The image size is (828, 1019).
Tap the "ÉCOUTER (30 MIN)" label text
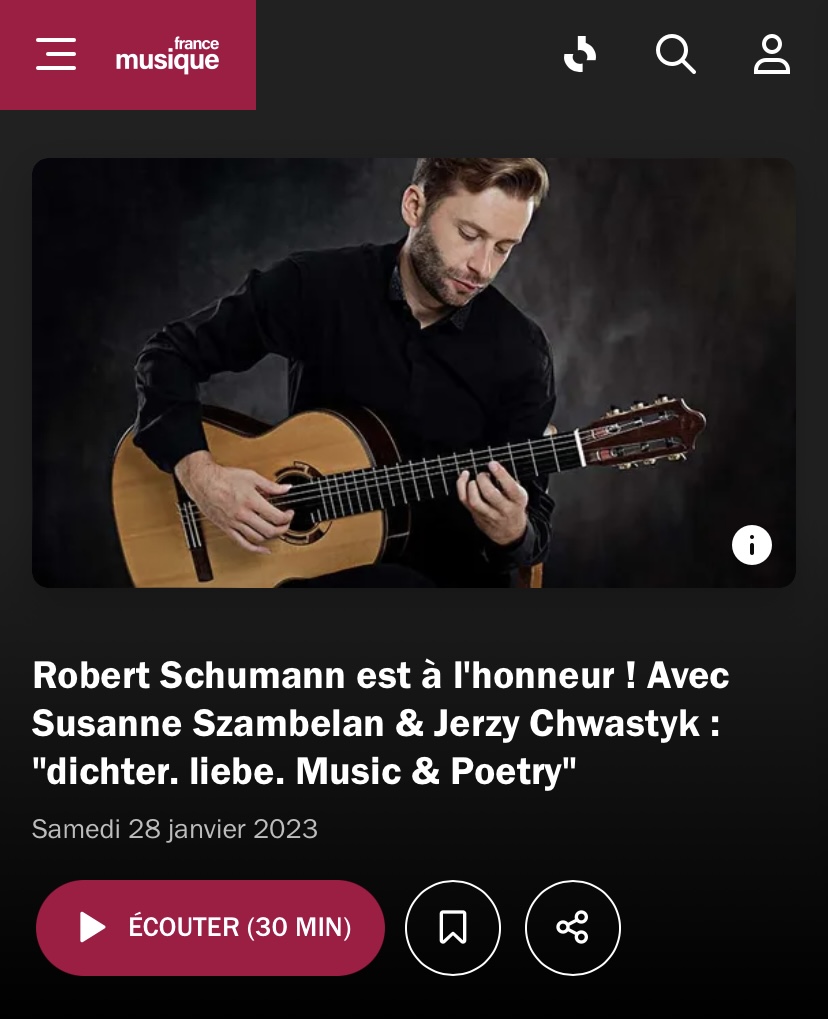240,927
